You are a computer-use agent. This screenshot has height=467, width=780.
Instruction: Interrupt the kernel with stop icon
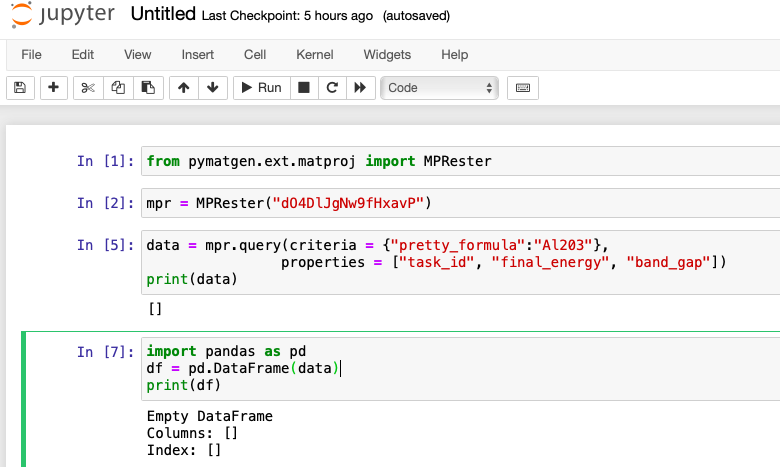tap(304, 88)
